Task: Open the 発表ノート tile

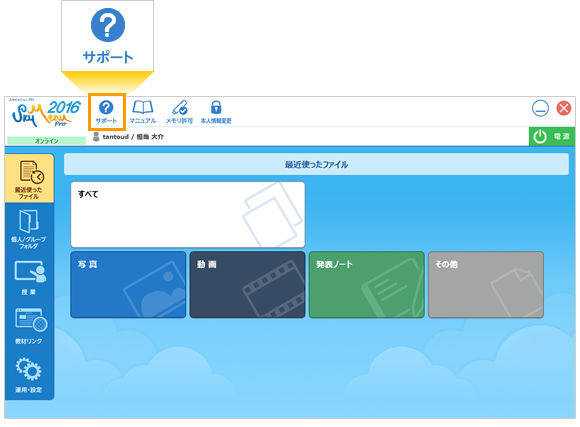Action: [x=367, y=285]
